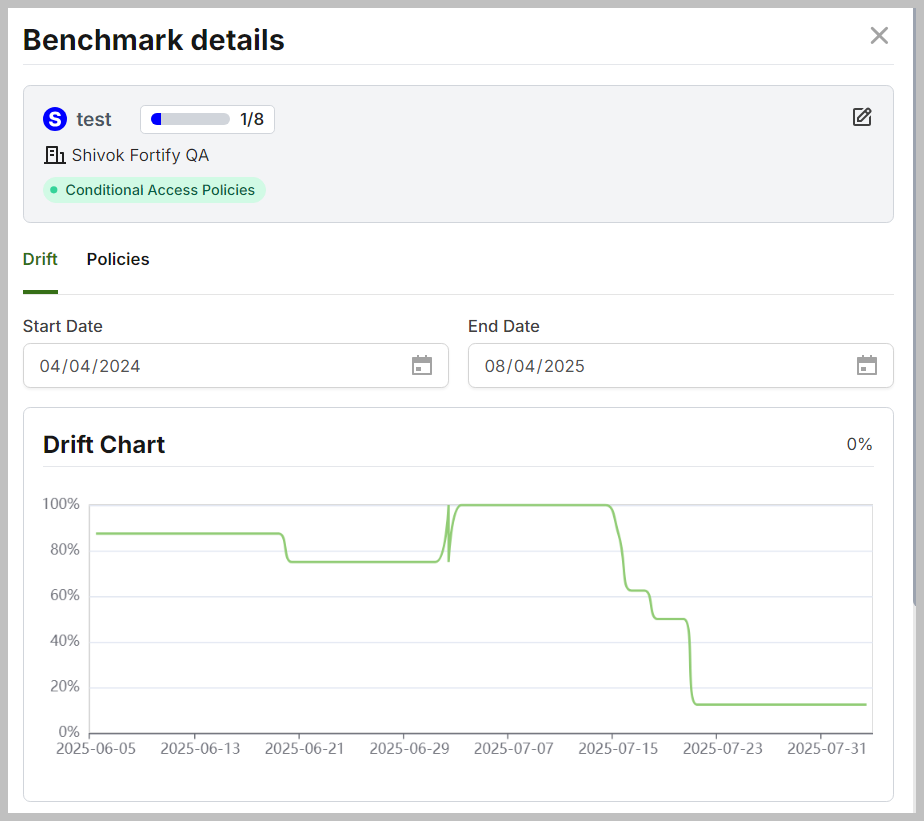Screen dimensions: 924x821
Task: Select the Conditional Access Policies tag text
Action: 160,190
